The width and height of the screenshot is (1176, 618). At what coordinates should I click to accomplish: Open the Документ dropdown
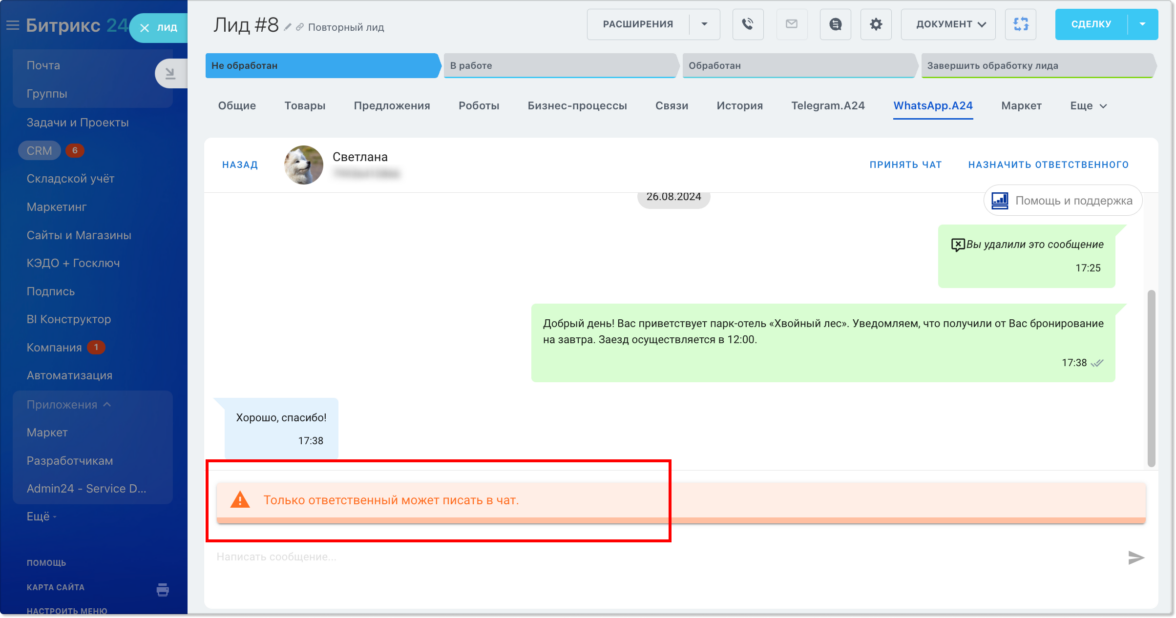tap(948, 24)
